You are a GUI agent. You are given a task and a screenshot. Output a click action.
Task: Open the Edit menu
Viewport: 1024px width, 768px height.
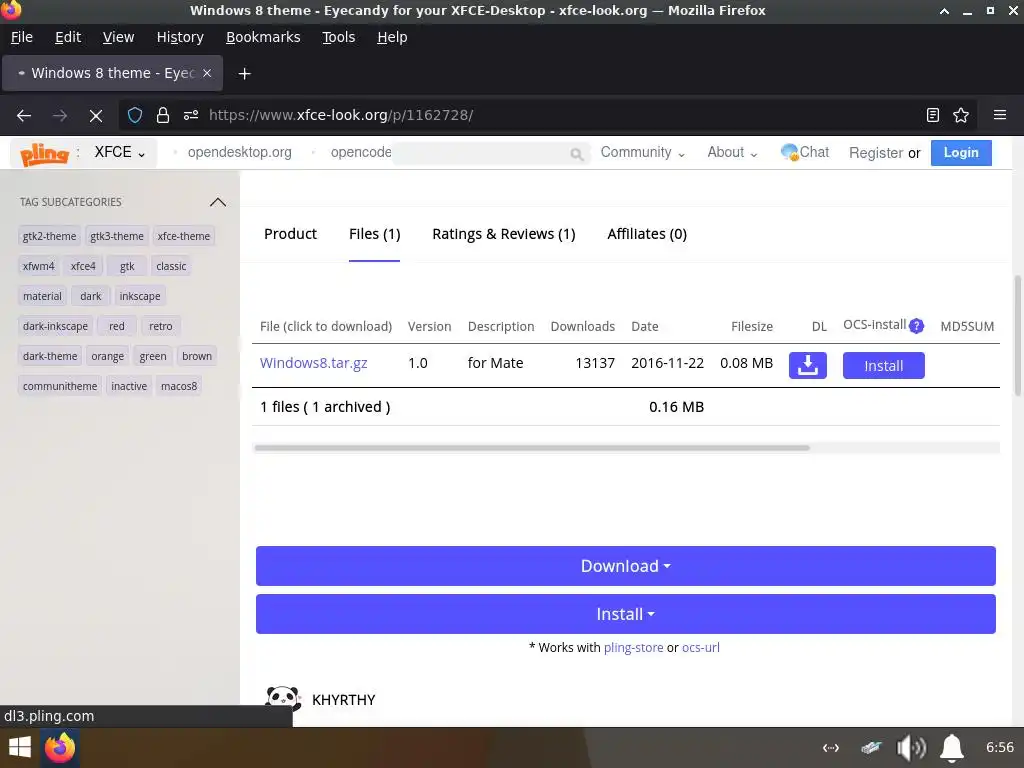click(68, 37)
